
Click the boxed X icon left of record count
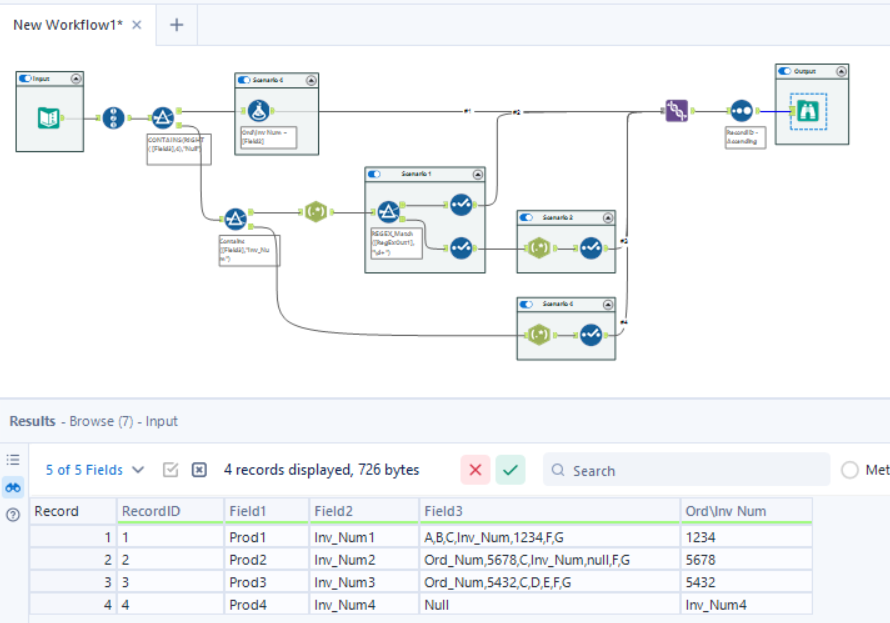[x=199, y=470]
